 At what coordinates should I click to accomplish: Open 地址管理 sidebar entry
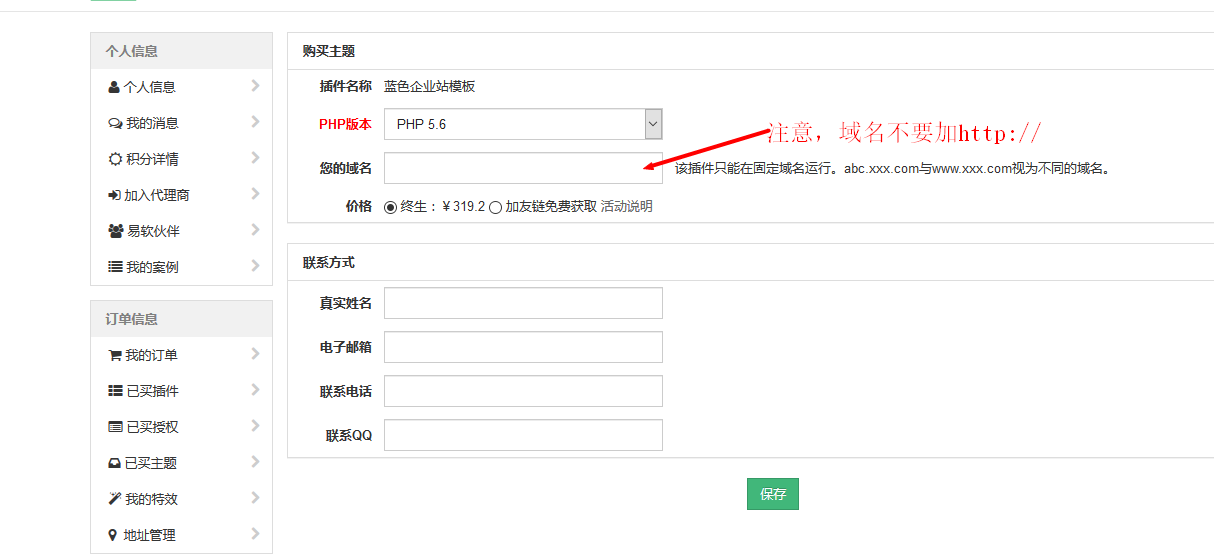(x=149, y=535)
